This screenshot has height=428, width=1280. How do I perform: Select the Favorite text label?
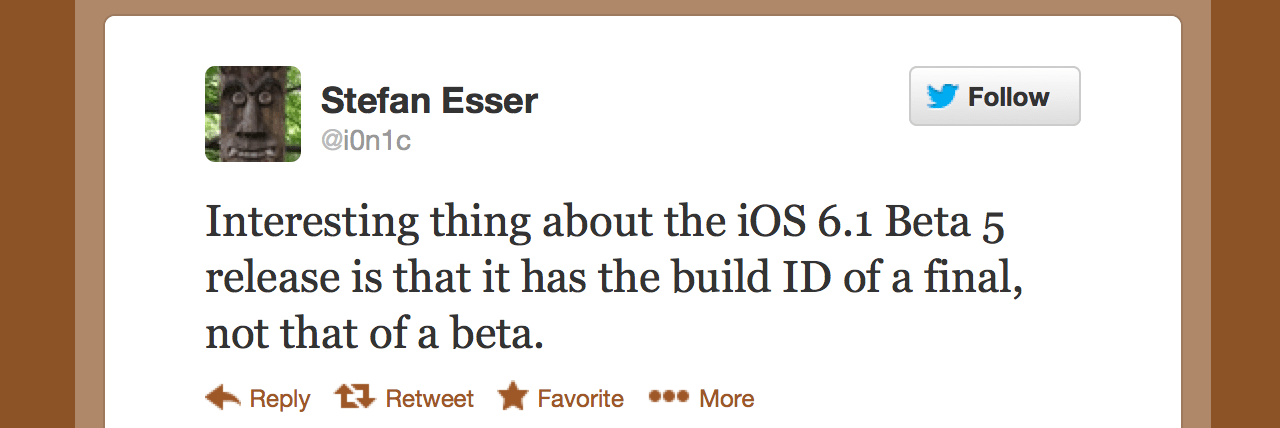pos(580,399)
